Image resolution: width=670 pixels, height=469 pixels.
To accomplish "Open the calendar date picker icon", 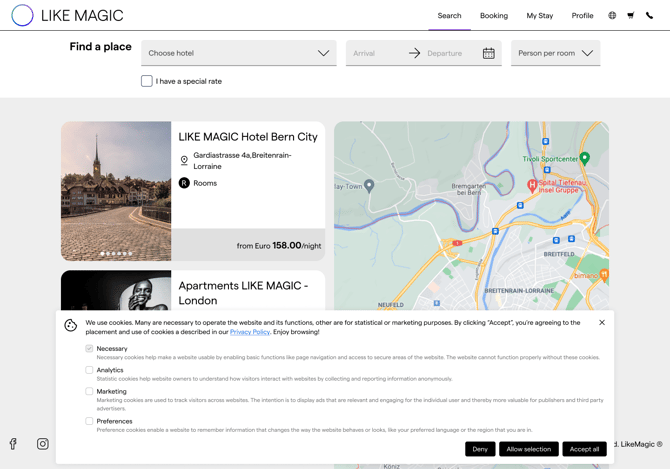I will [488, 53].
